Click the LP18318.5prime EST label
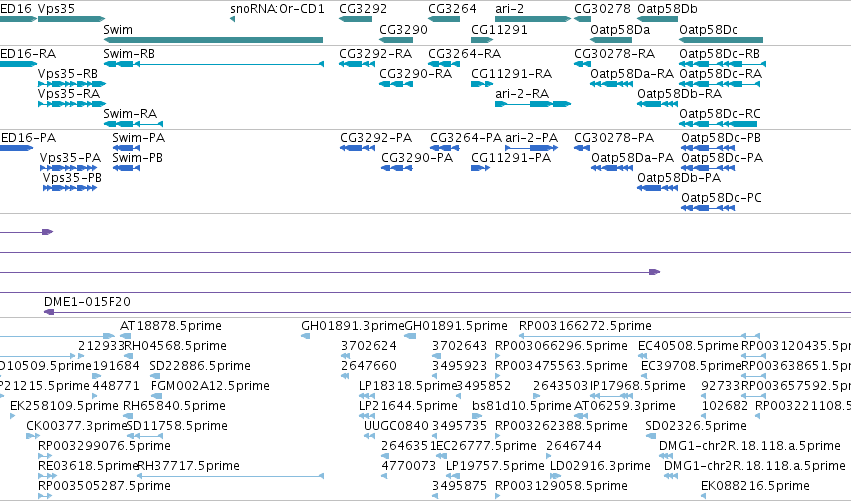851x501 pixels. 408,386
